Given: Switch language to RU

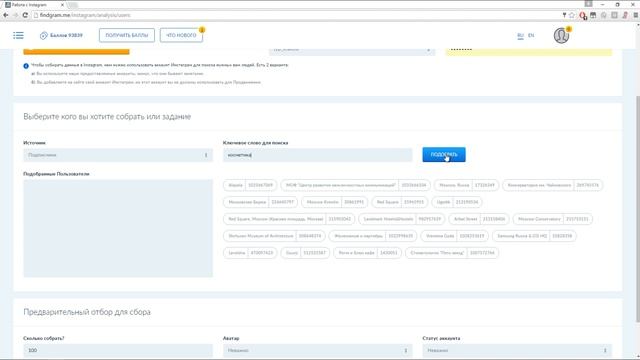Looking at the screenshot, I should point(520,36).
